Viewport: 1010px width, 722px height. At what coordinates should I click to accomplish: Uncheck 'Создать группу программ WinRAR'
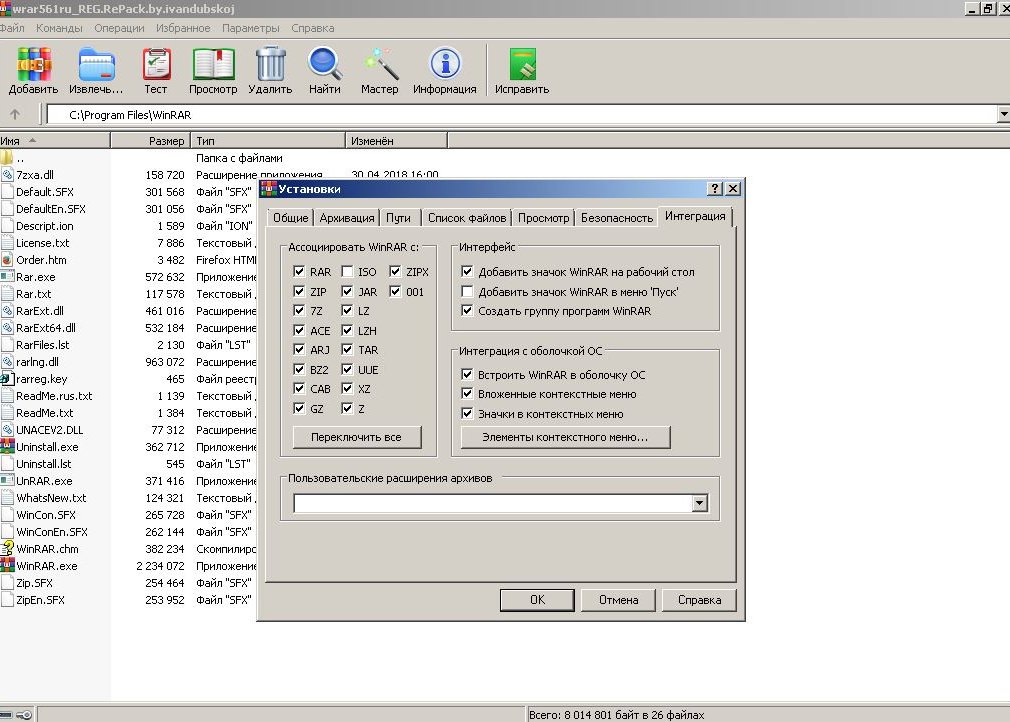[468, 310]
